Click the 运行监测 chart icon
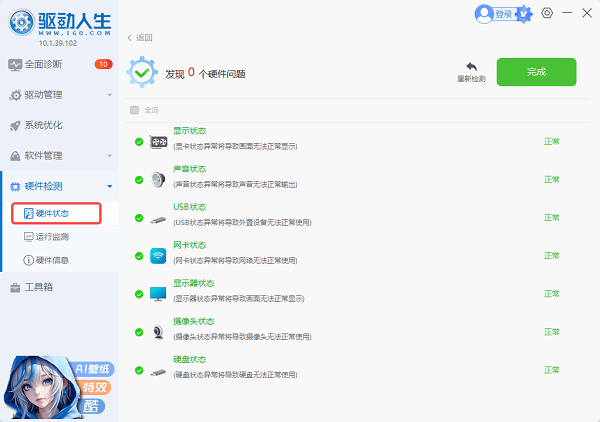This screenshot has width=600, height=422. 29,237
